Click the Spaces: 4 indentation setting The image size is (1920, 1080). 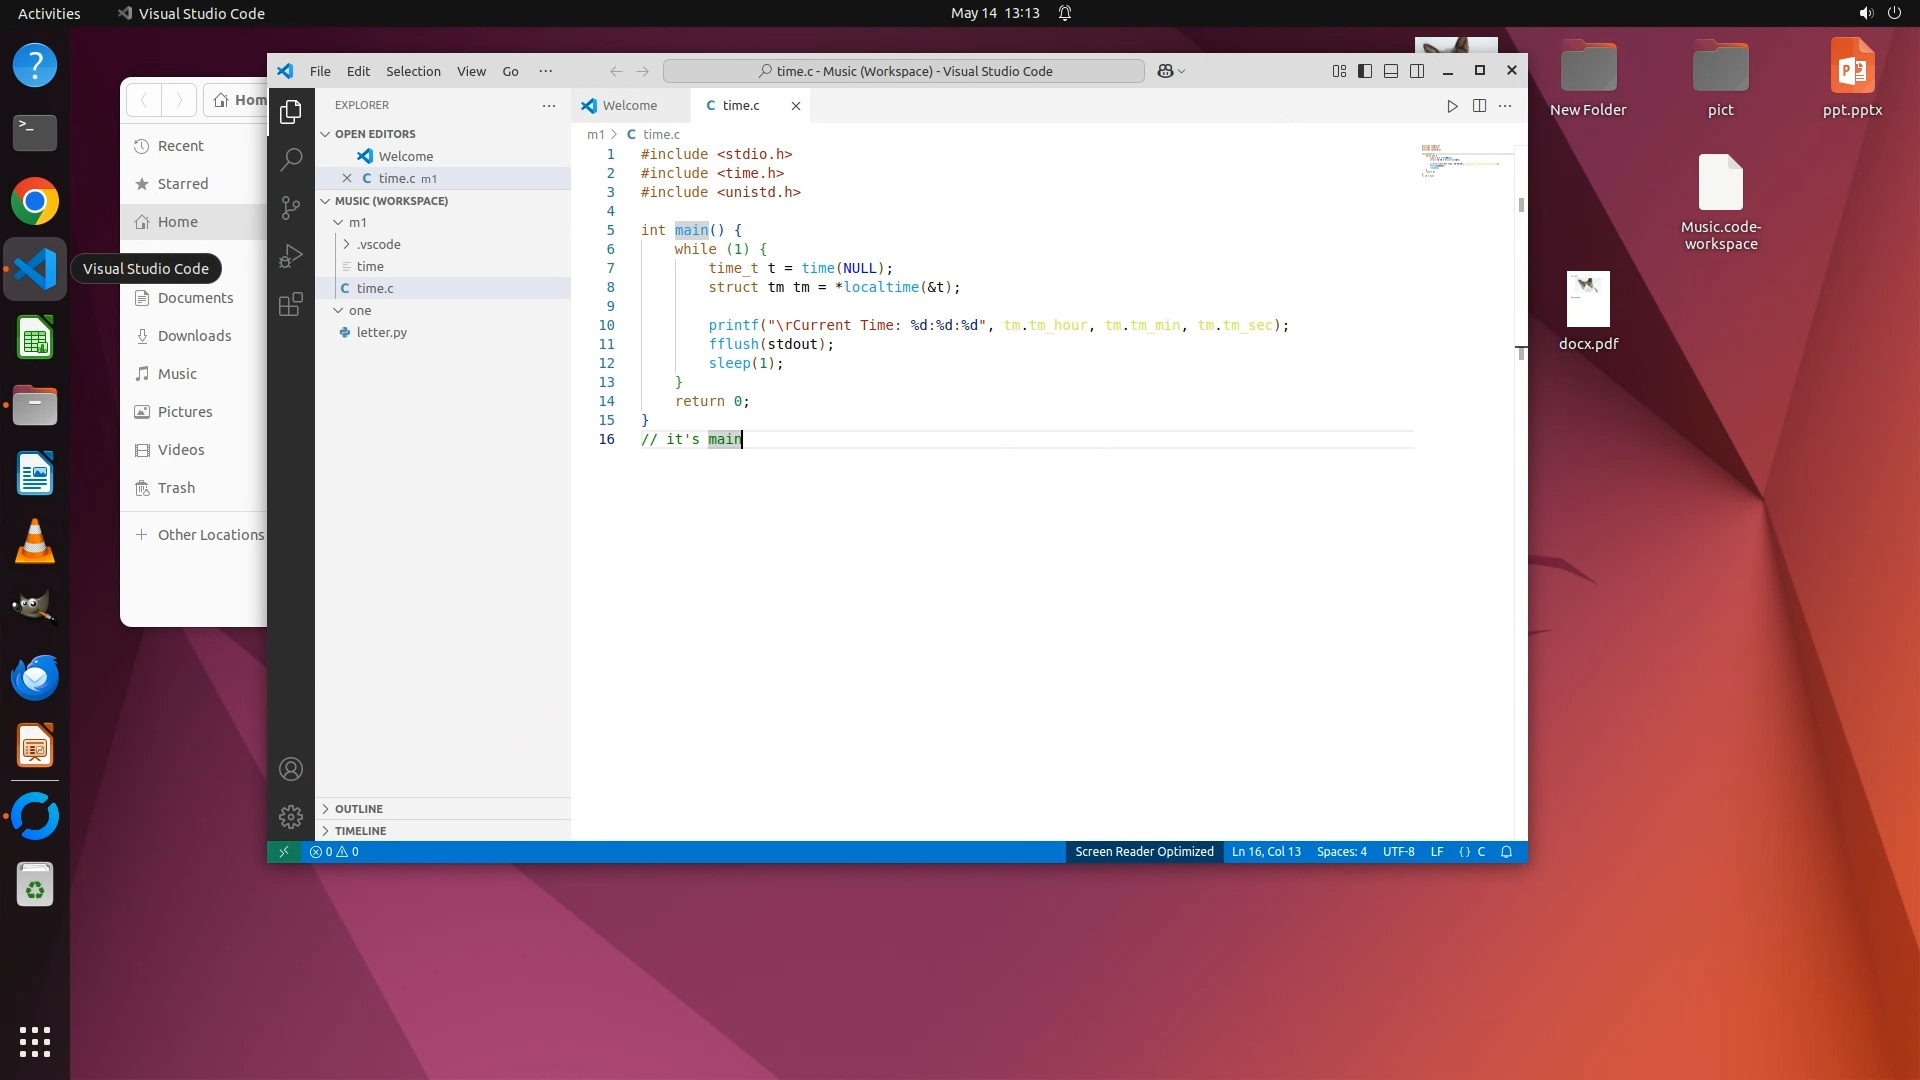(x=1341, y=852)
